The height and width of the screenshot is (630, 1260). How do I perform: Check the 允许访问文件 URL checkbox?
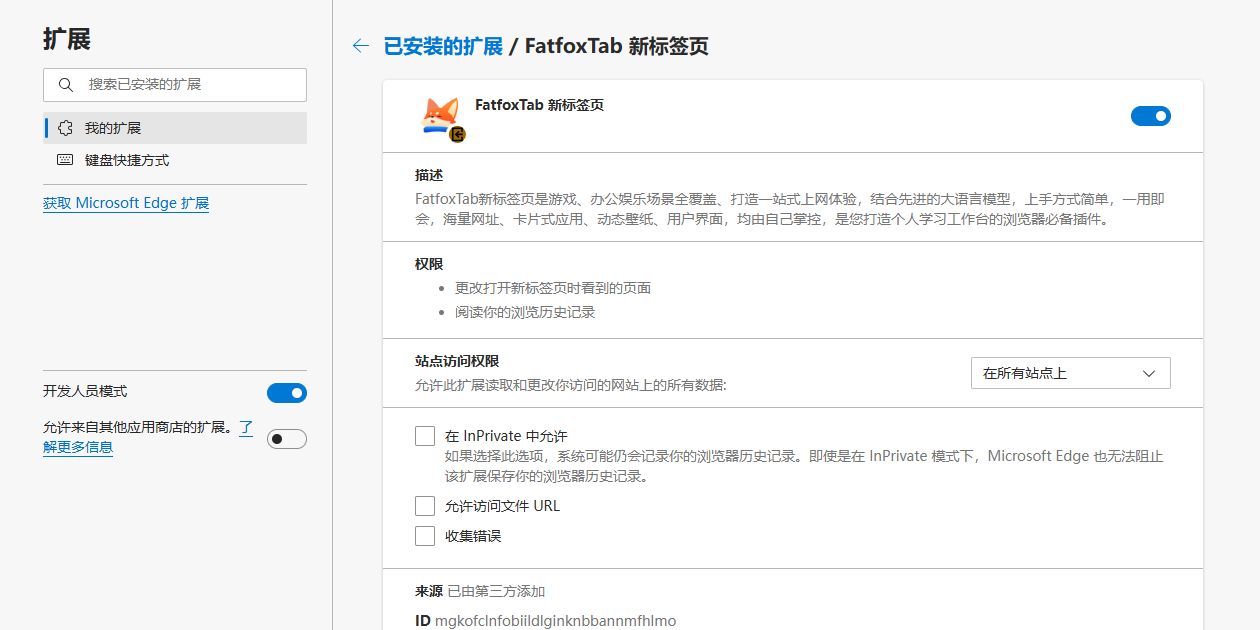[425, 506]
